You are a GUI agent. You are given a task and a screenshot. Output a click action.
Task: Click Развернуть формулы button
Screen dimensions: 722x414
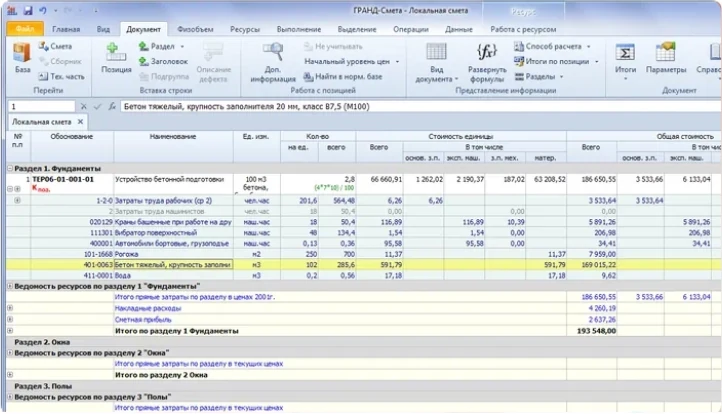(x=487, y=62)
